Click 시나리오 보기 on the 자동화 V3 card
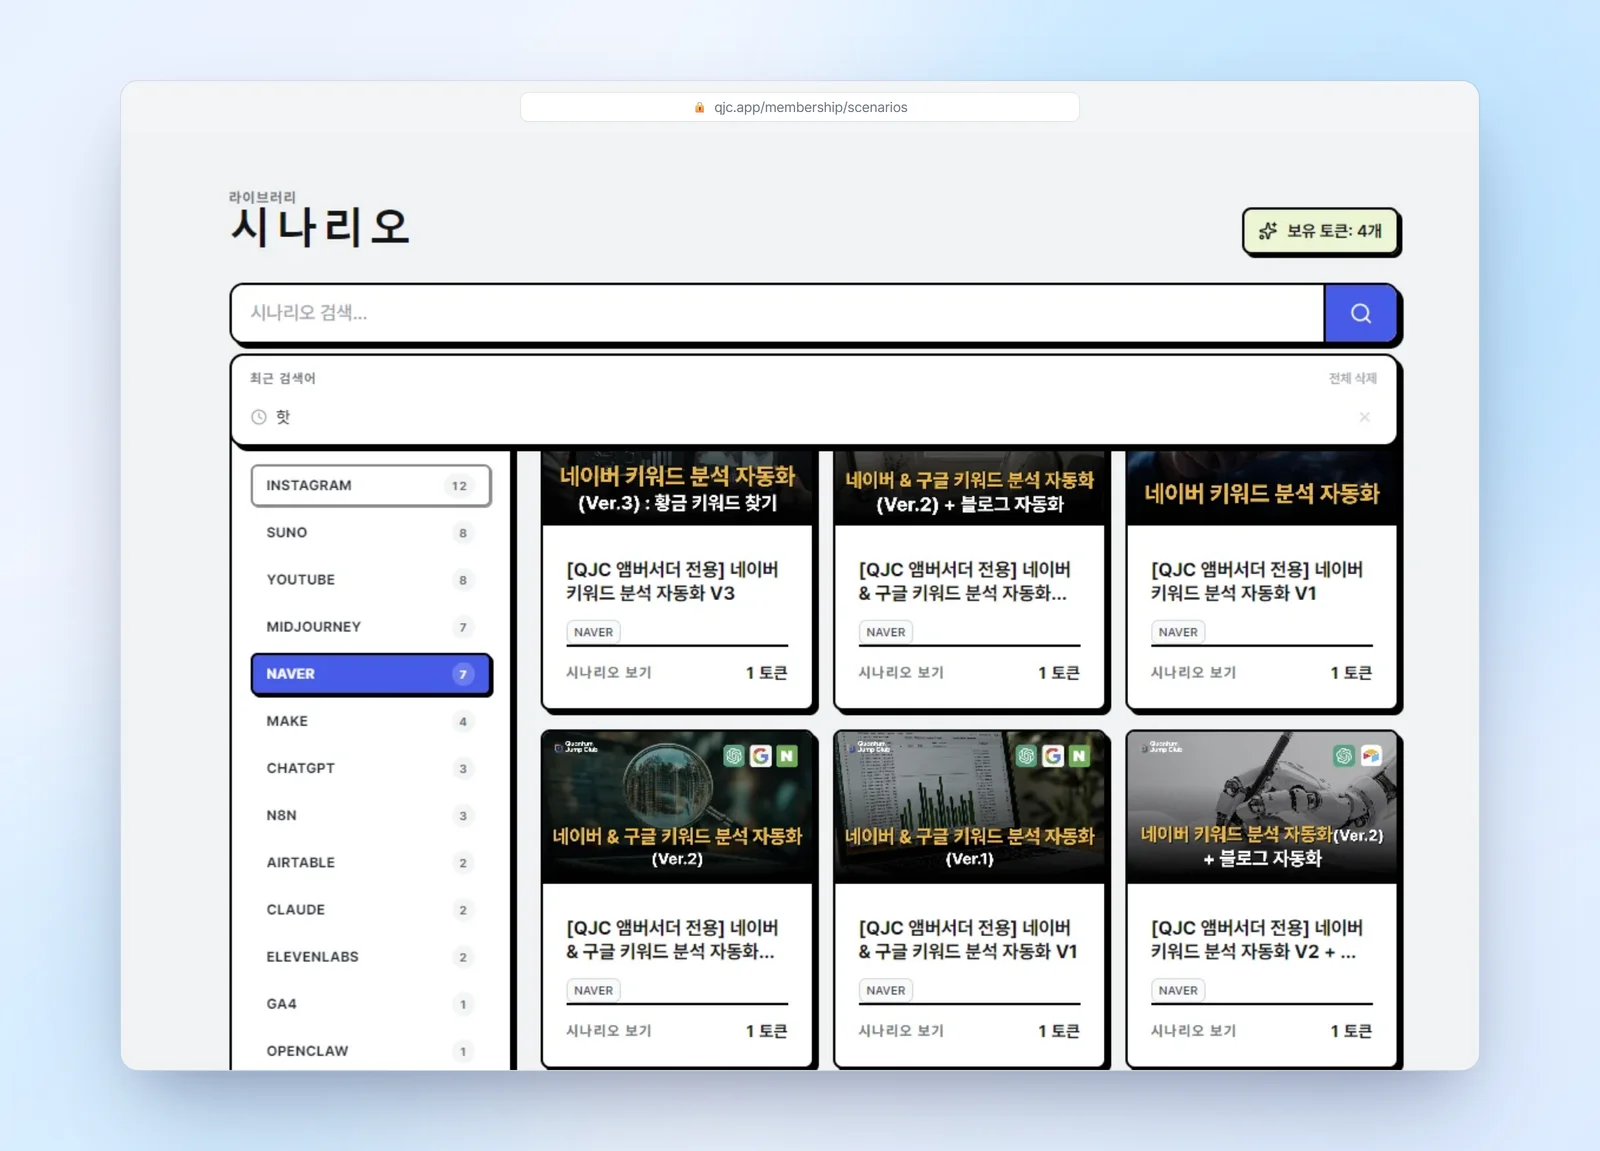The height and width of the screenshot is (1151, 1600). pos(609,672)
